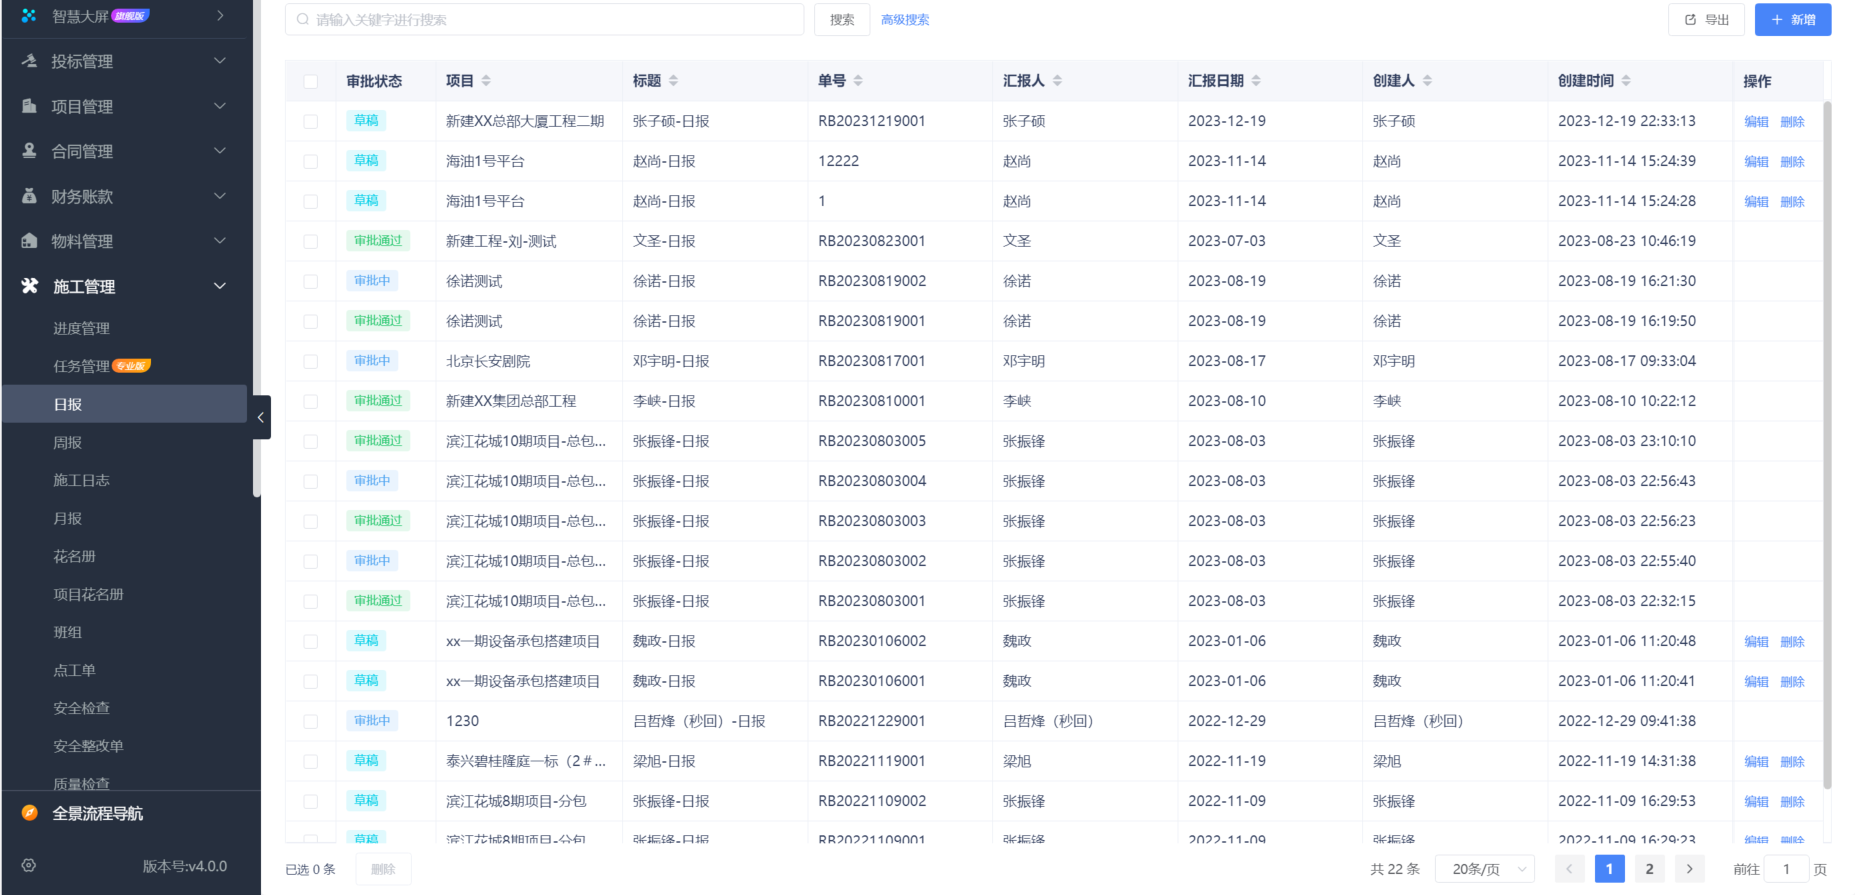Click the 全景流程导航 compass icon
1855x895 pixels.
tap(29, 813)
